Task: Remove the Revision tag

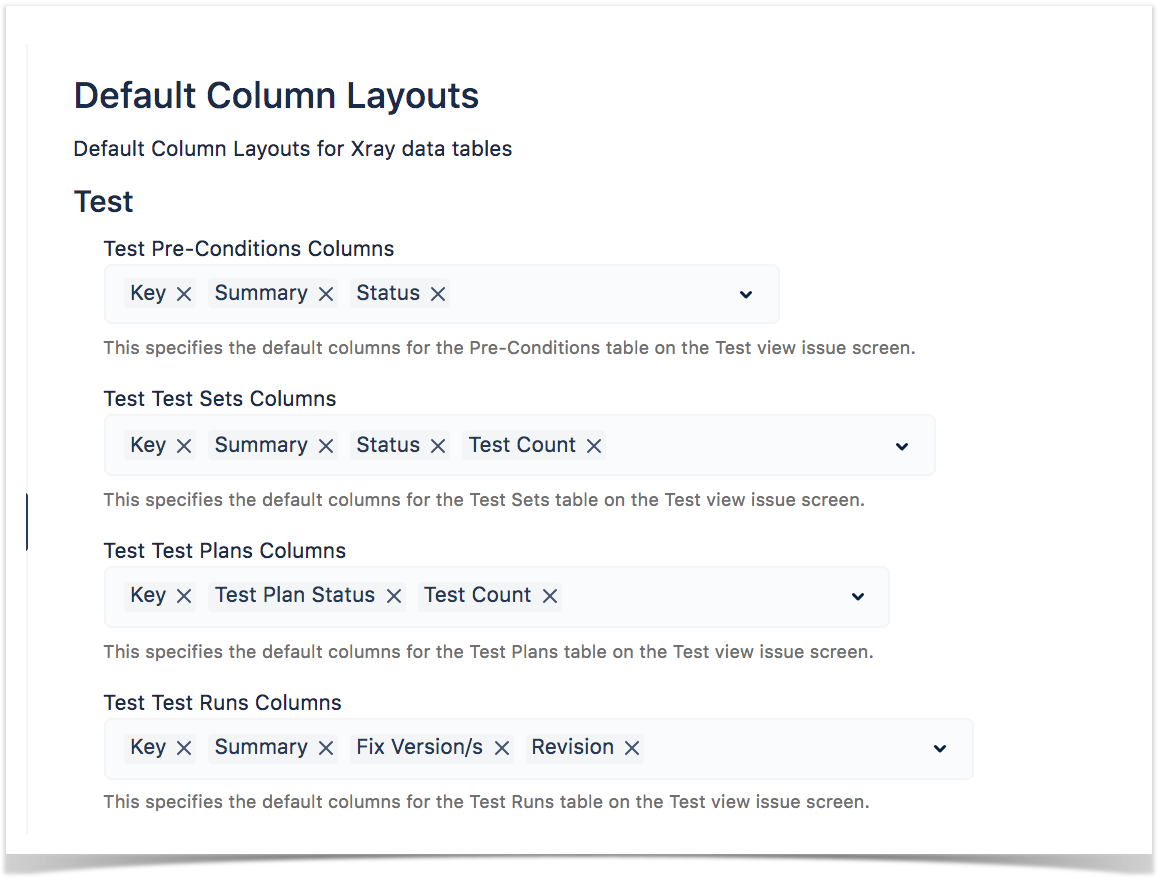Action: (x=632, y=748)
